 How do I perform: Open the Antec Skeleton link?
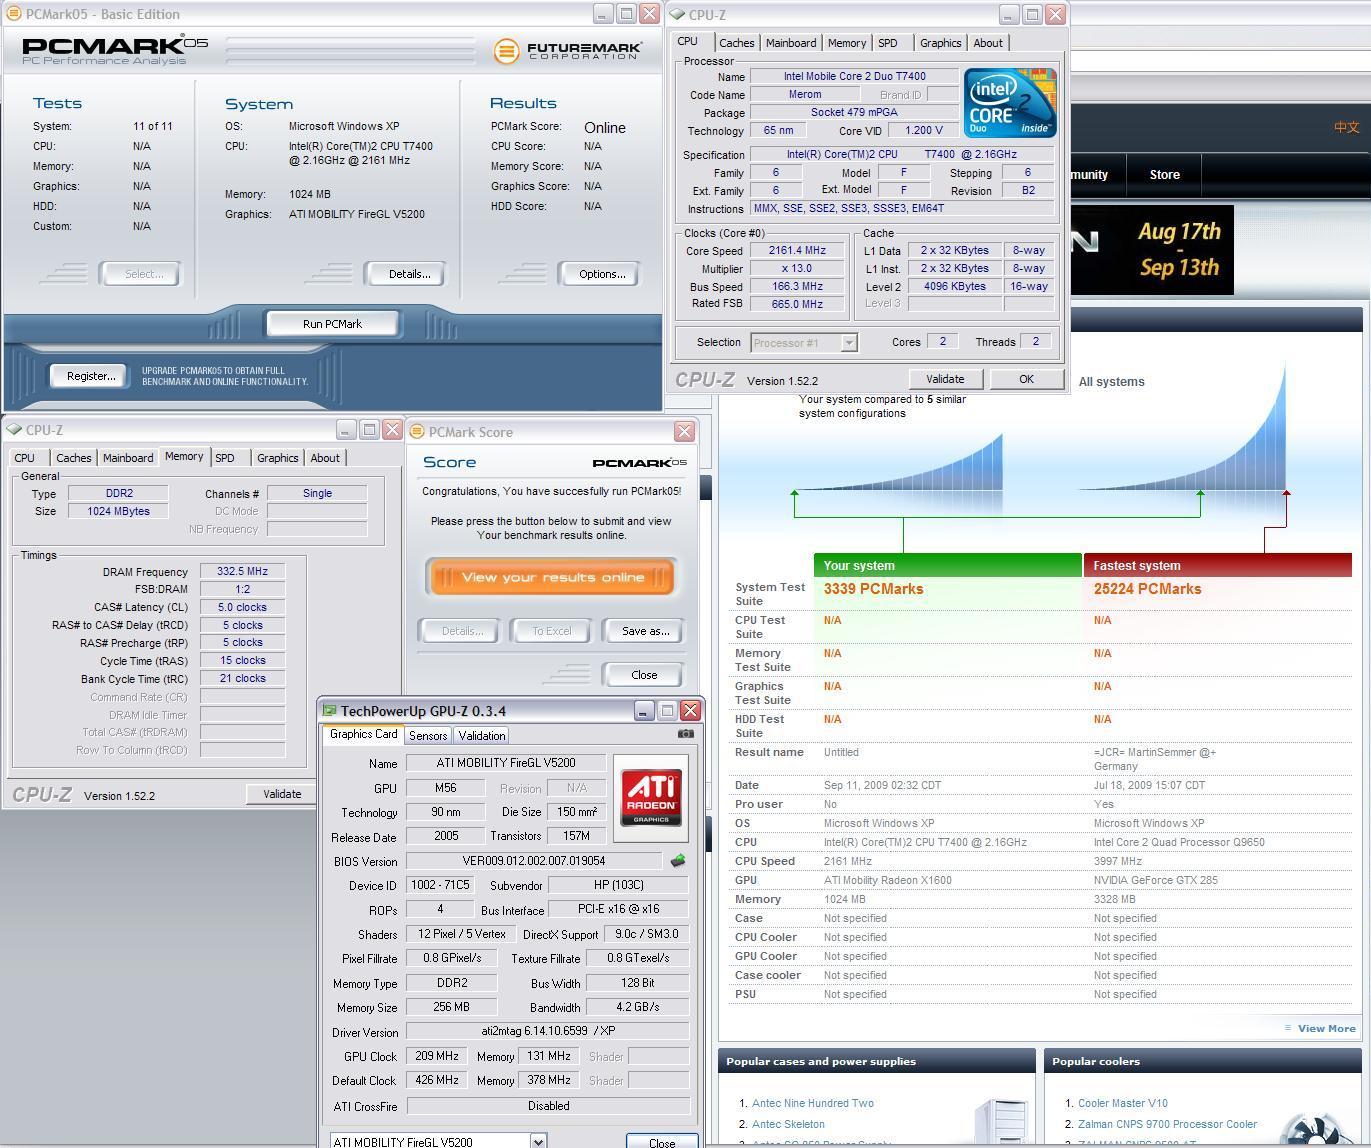click(x=788, y=1124)
